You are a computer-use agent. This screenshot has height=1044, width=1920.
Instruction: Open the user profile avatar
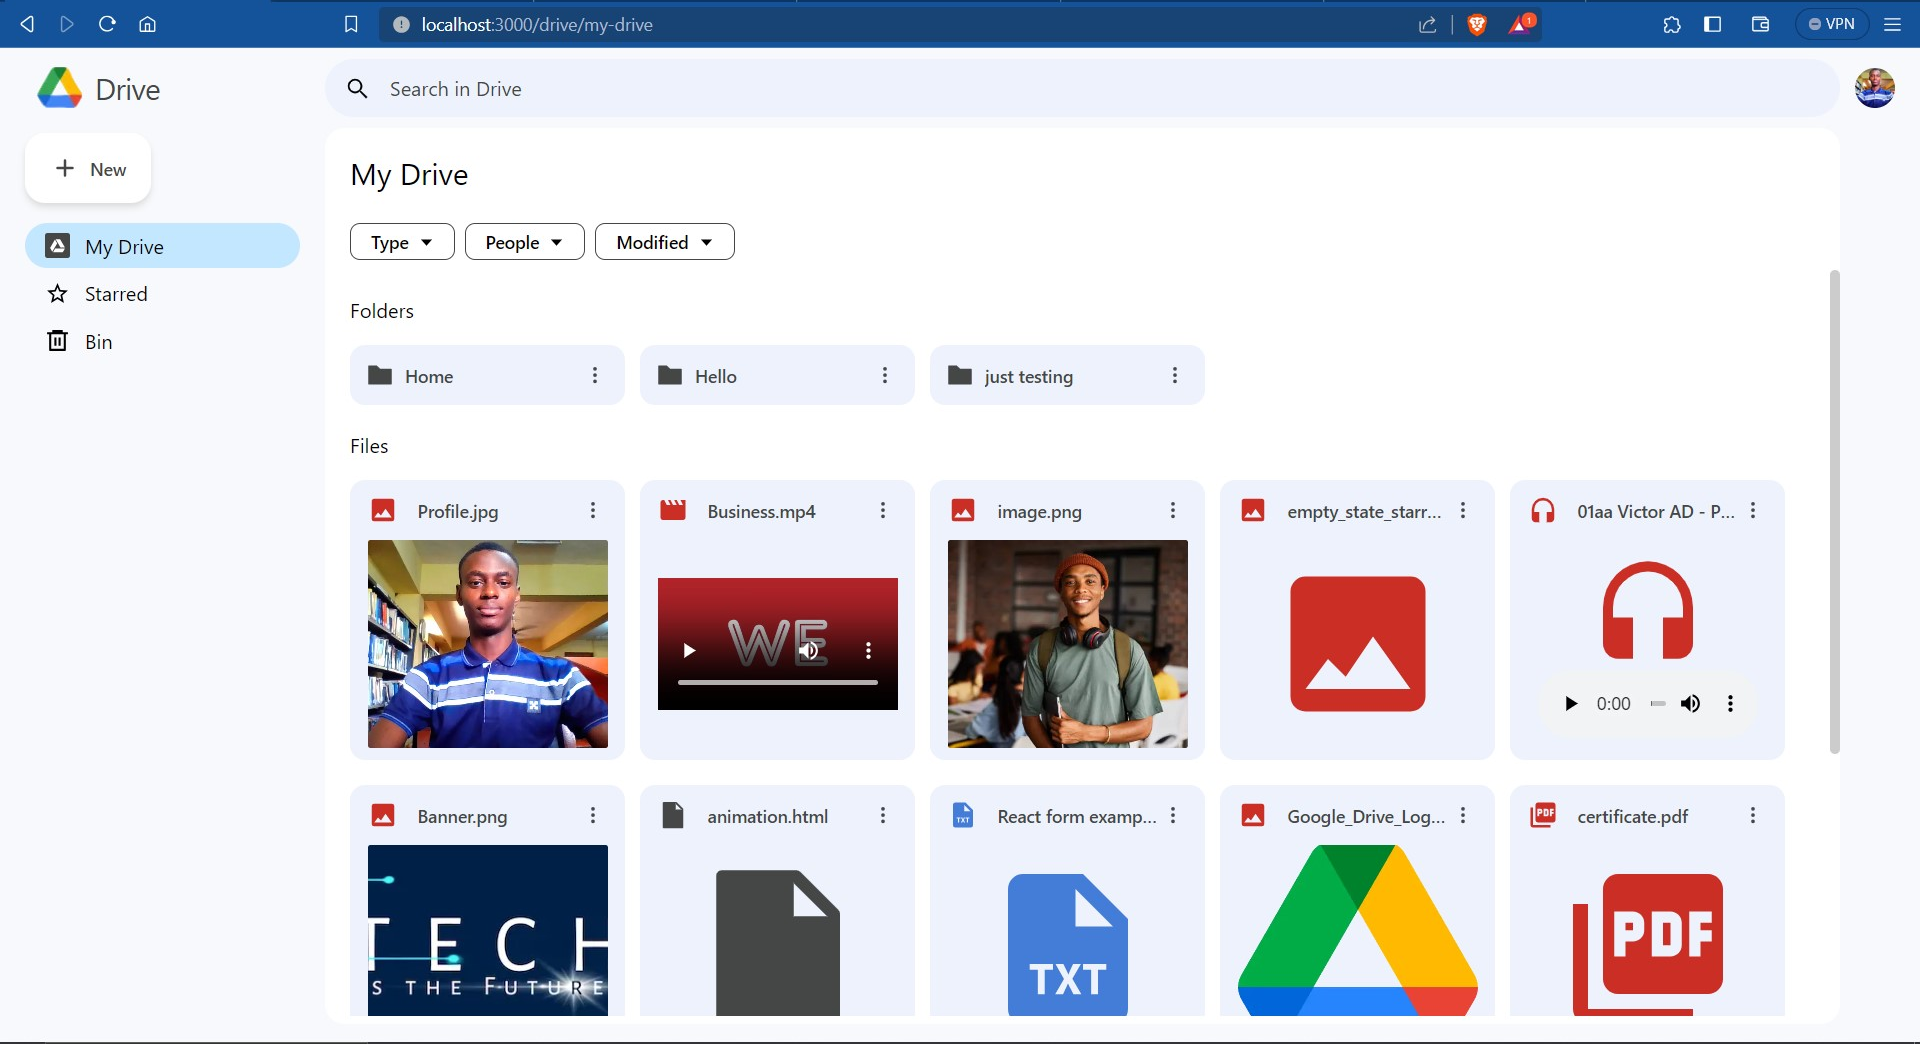coord(1874,89)
